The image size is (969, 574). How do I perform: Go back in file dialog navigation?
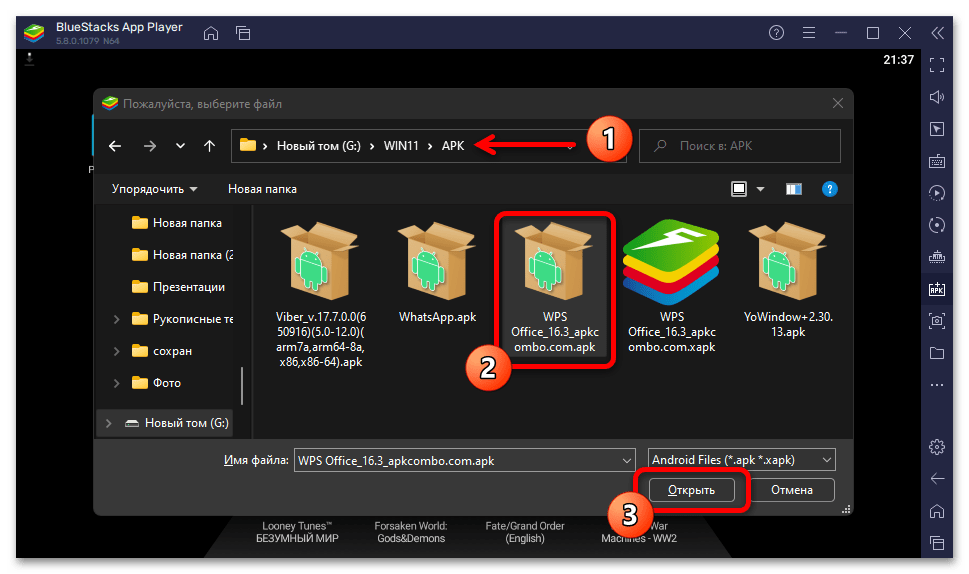(115, 146)
